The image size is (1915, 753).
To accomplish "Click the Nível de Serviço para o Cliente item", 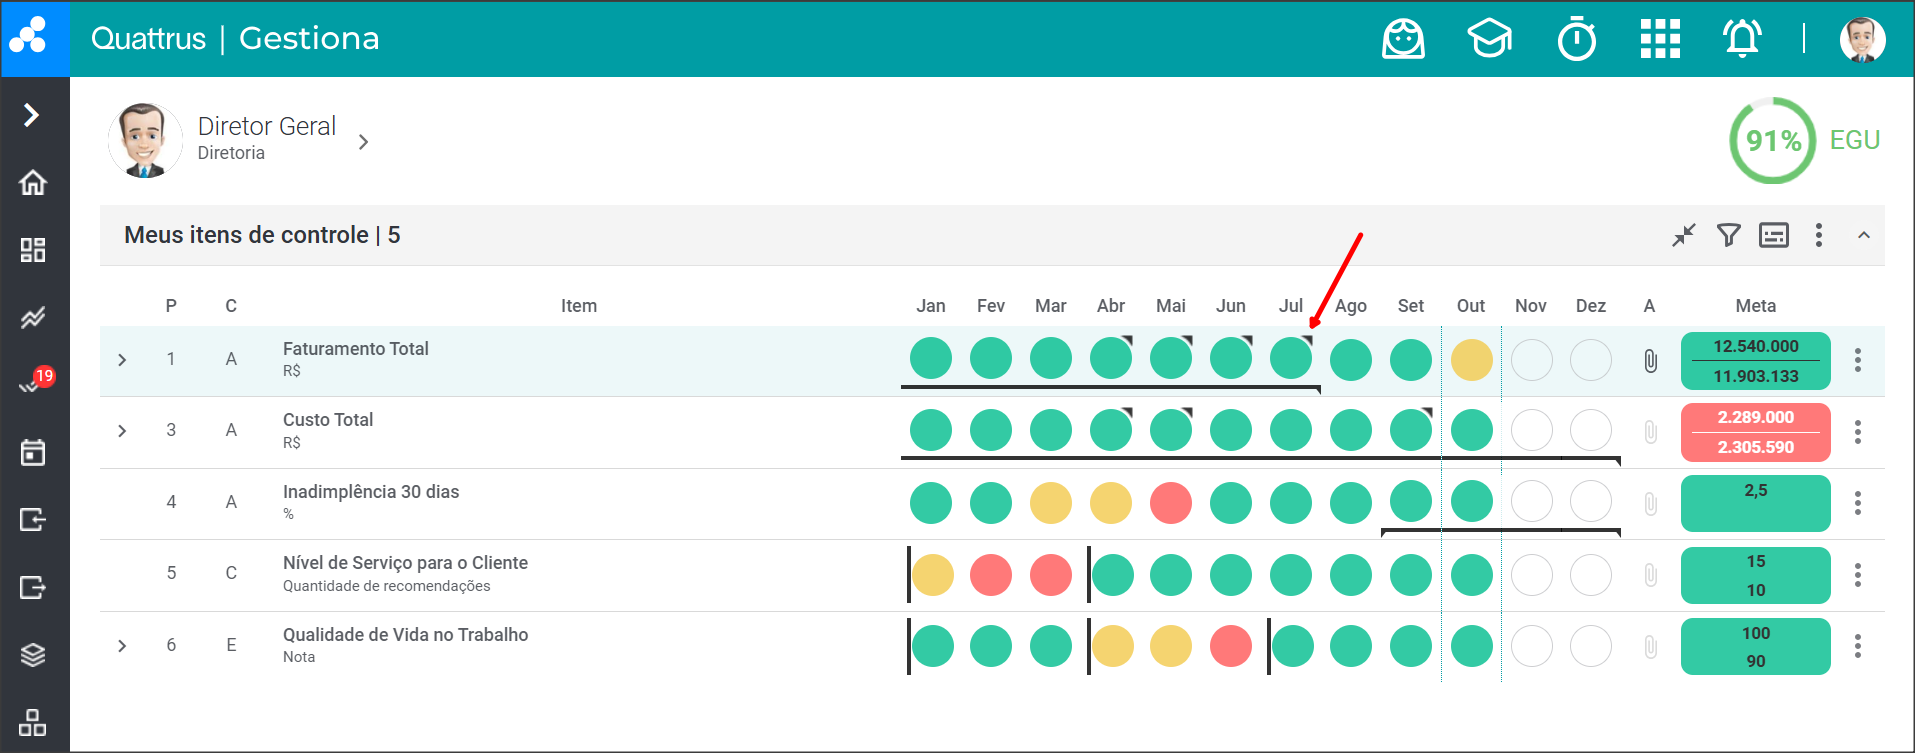I will [405, 563].
